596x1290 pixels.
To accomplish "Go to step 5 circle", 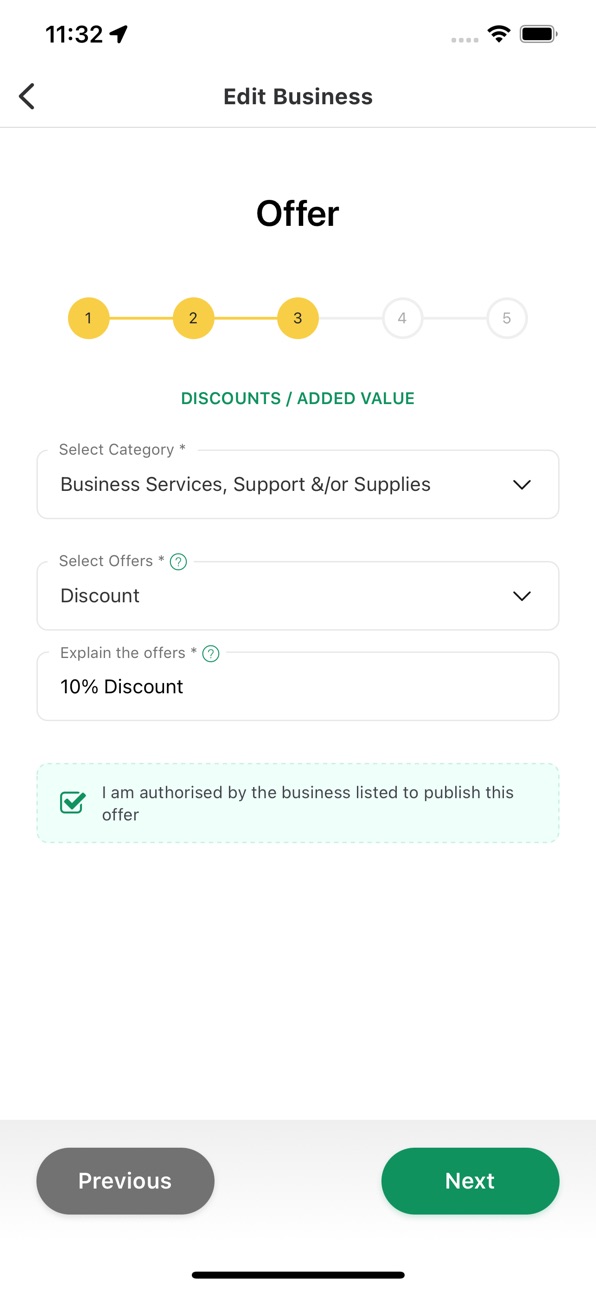I will pos(507,318).
